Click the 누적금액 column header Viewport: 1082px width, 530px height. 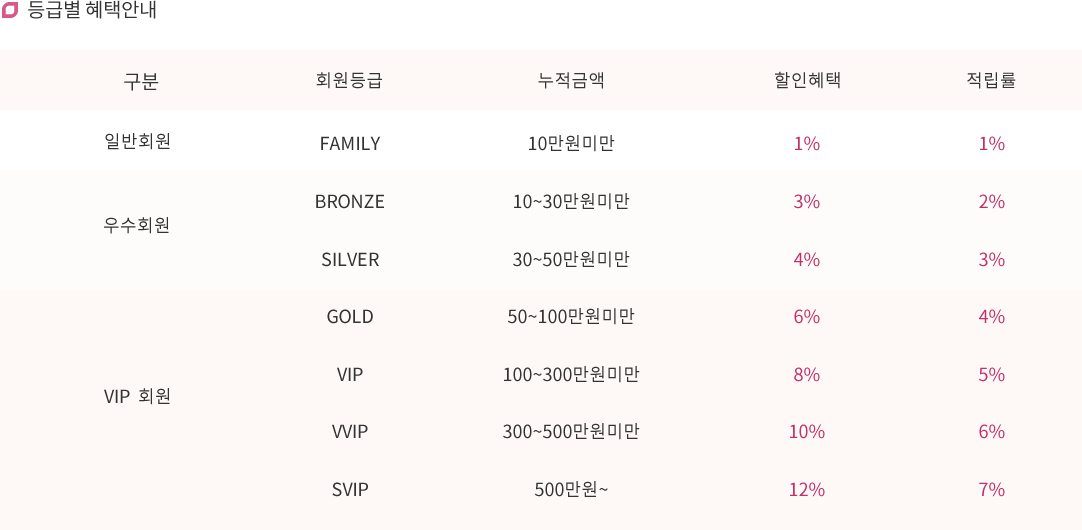(571, 81)
